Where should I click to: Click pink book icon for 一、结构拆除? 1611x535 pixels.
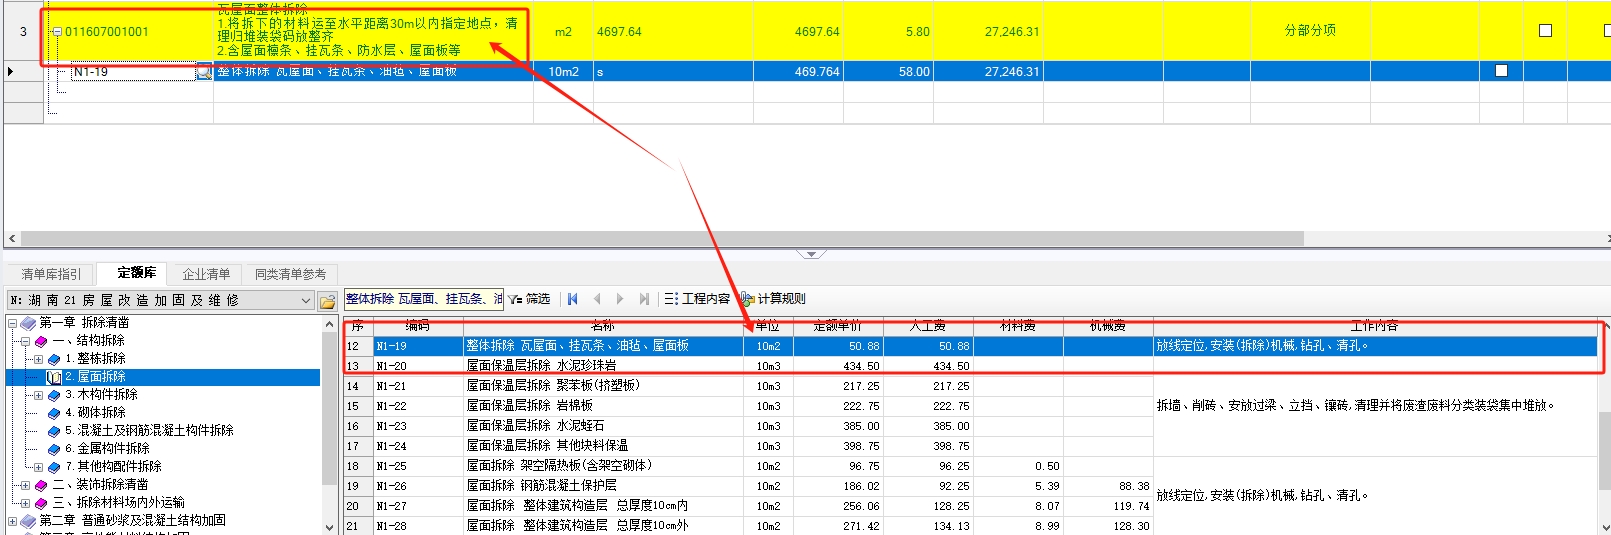41,341
